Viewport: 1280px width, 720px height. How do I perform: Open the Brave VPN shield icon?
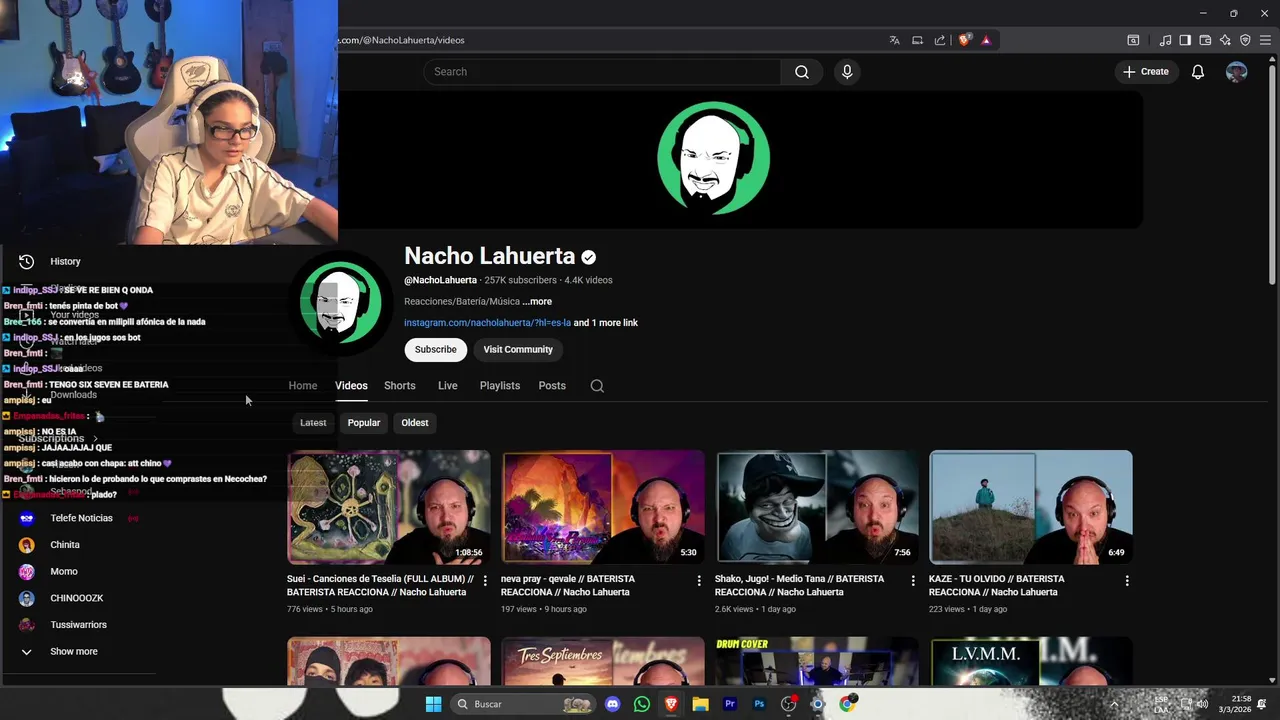point(1245,40)
